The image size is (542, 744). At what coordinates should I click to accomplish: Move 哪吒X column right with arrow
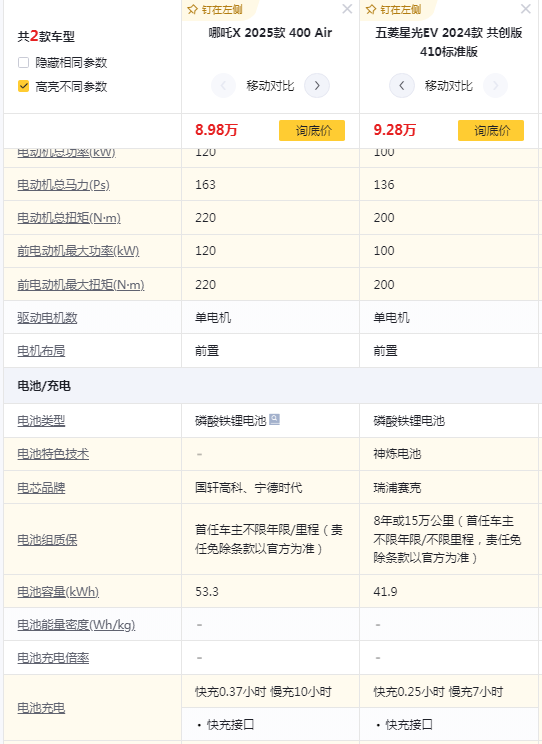coord(317,86)
